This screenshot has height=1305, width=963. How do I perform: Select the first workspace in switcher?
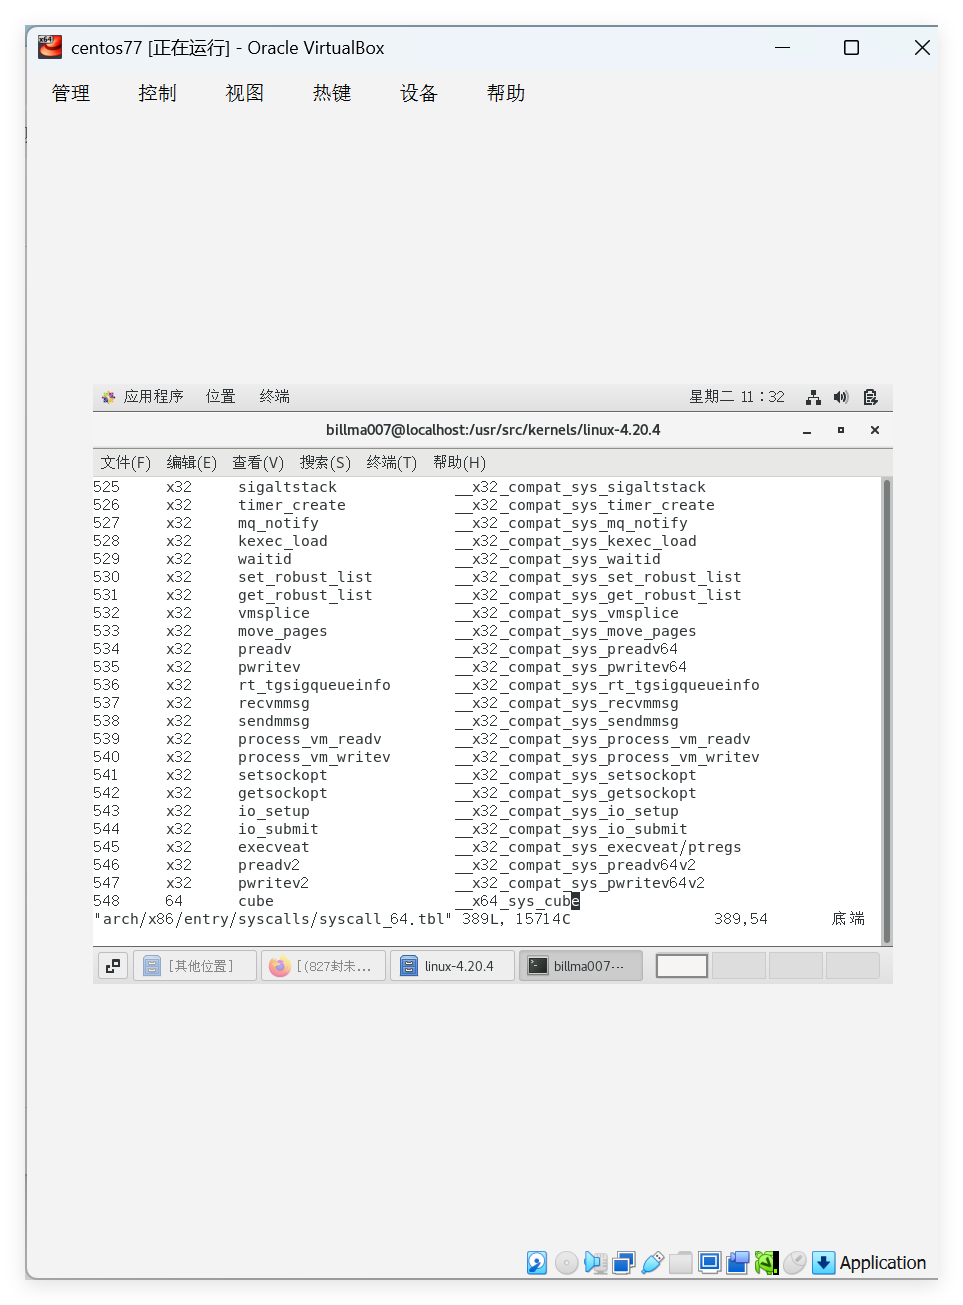[x=682, y=966]
